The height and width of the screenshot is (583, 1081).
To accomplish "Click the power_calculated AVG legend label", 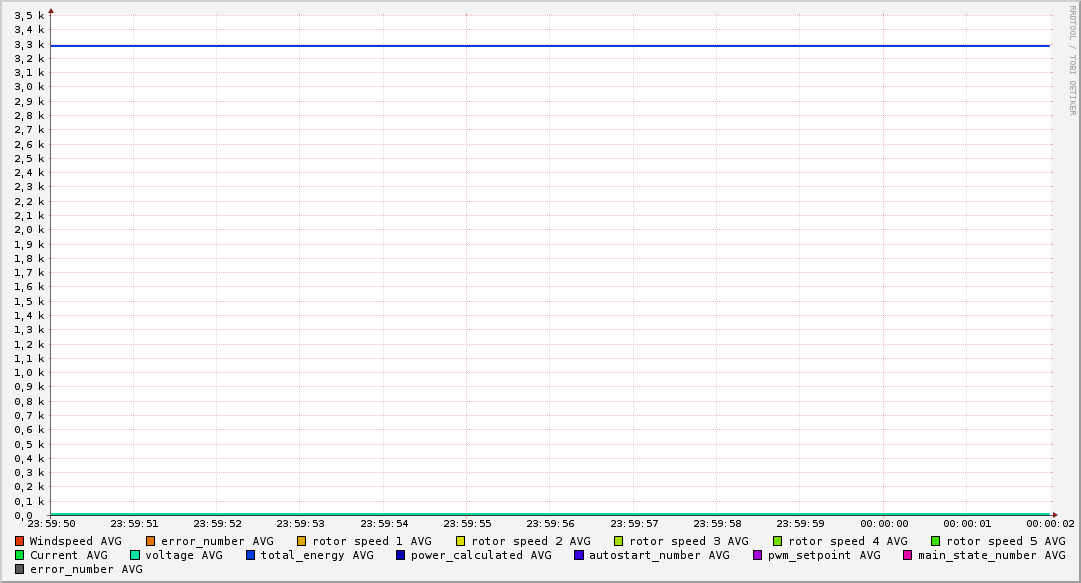I will [x=480, y=555].
